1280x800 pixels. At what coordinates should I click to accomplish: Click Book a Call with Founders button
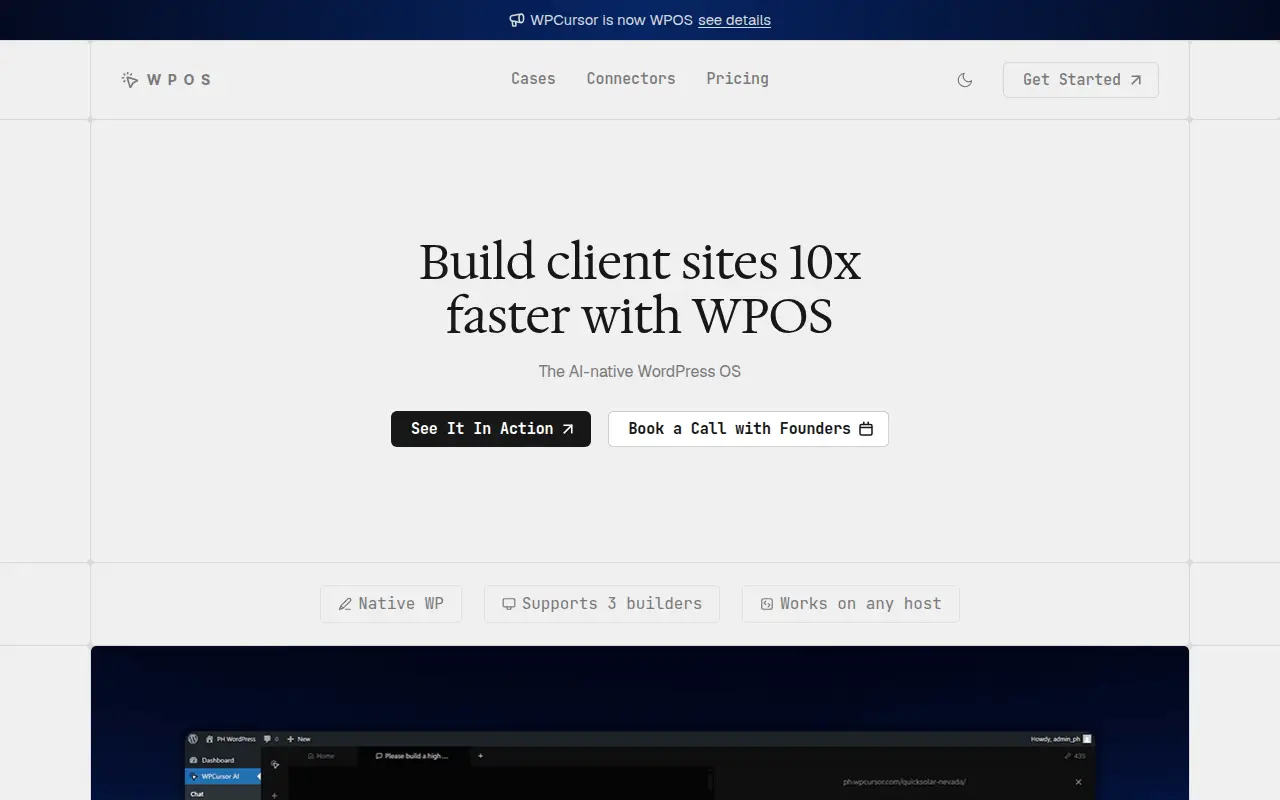pyautogui.click(x=748, y=429)
